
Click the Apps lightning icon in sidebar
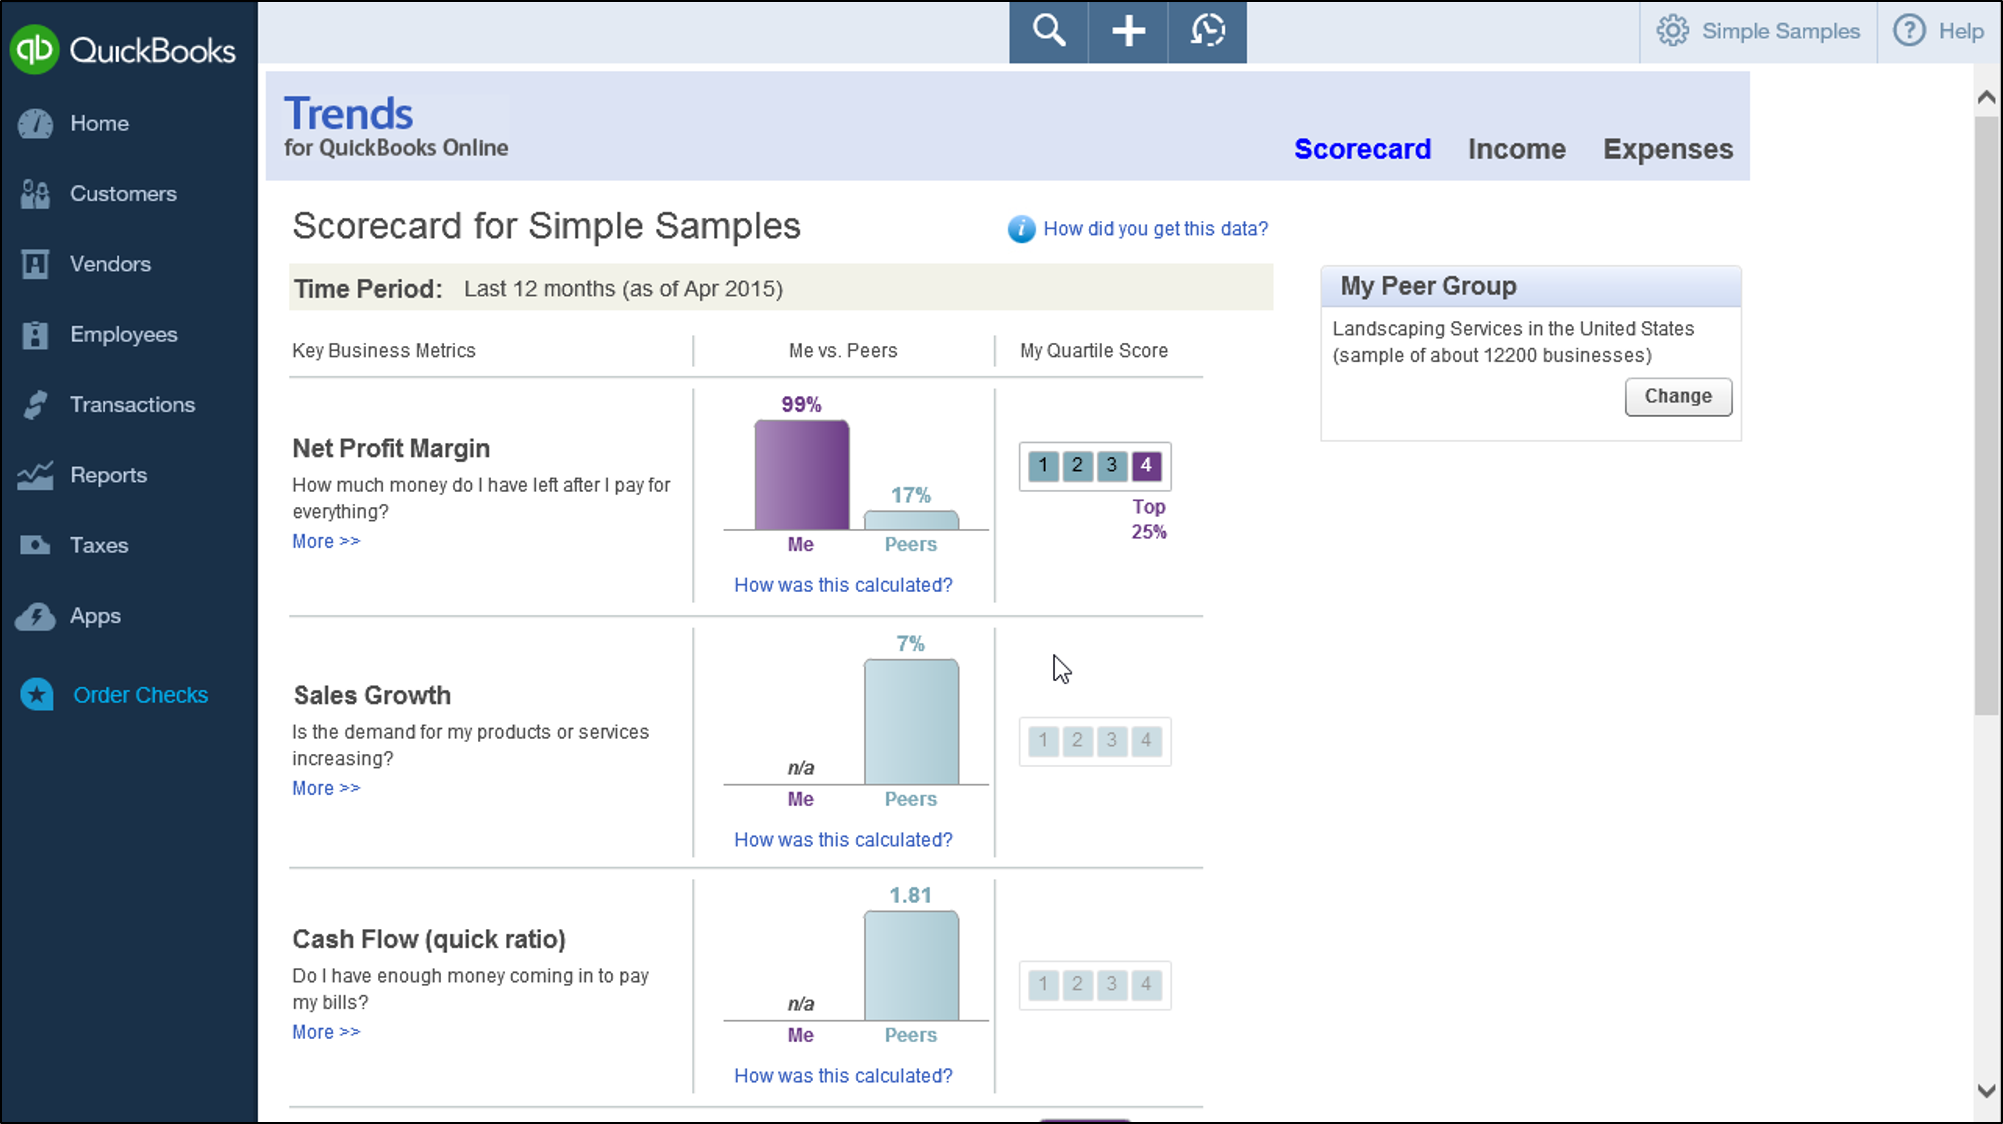(35, 616)
